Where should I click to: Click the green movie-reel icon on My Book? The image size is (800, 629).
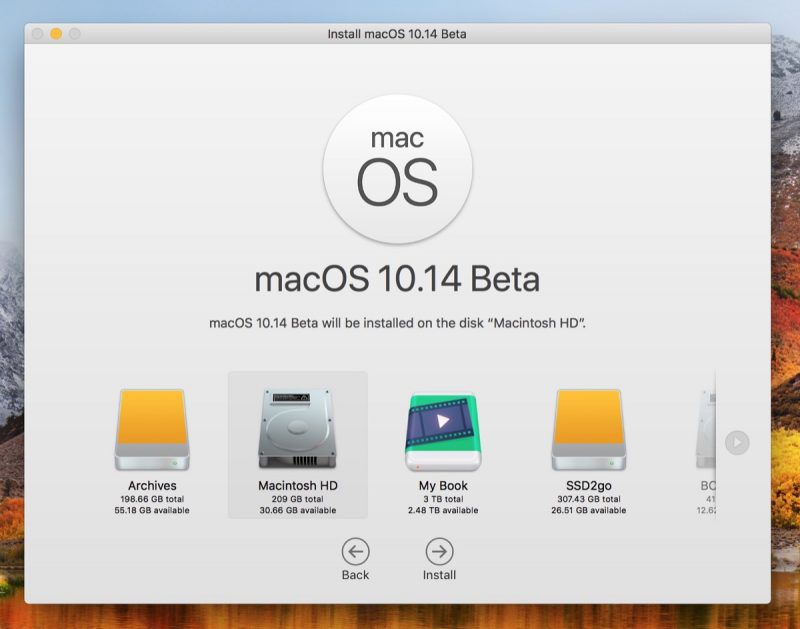pyautogui.click(x=440, y=427)
